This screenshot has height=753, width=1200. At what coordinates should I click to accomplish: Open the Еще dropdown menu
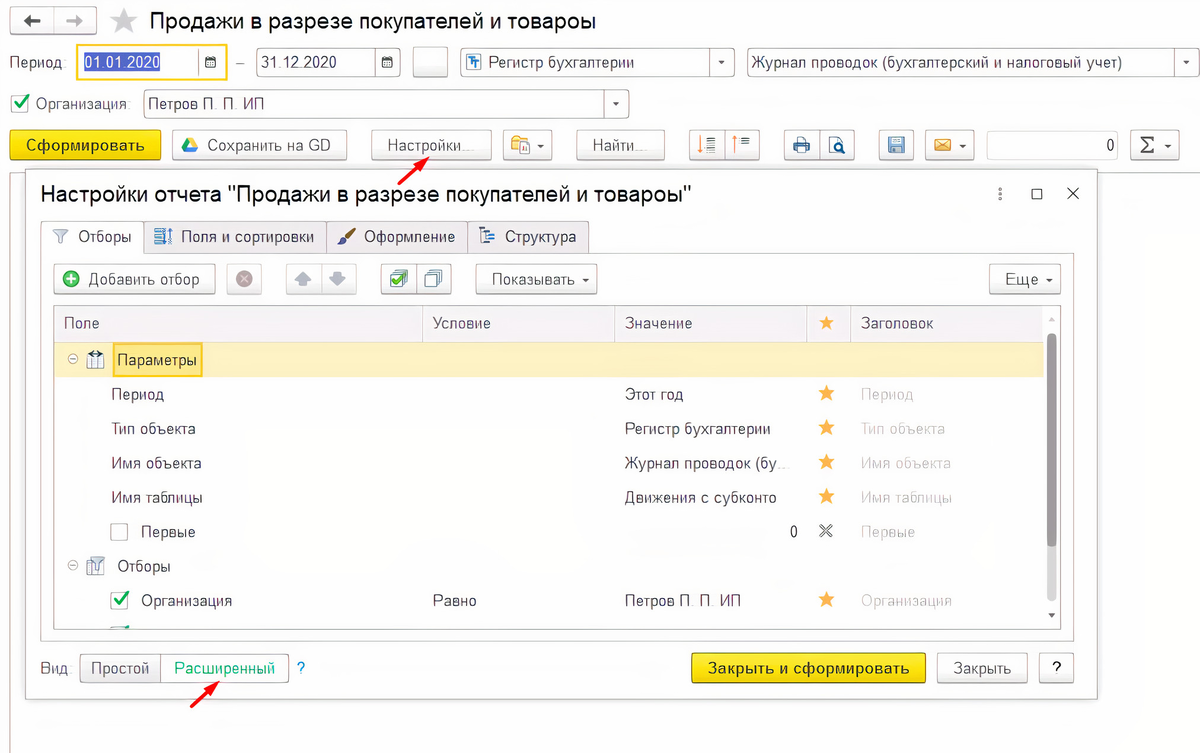(1024, 279)
